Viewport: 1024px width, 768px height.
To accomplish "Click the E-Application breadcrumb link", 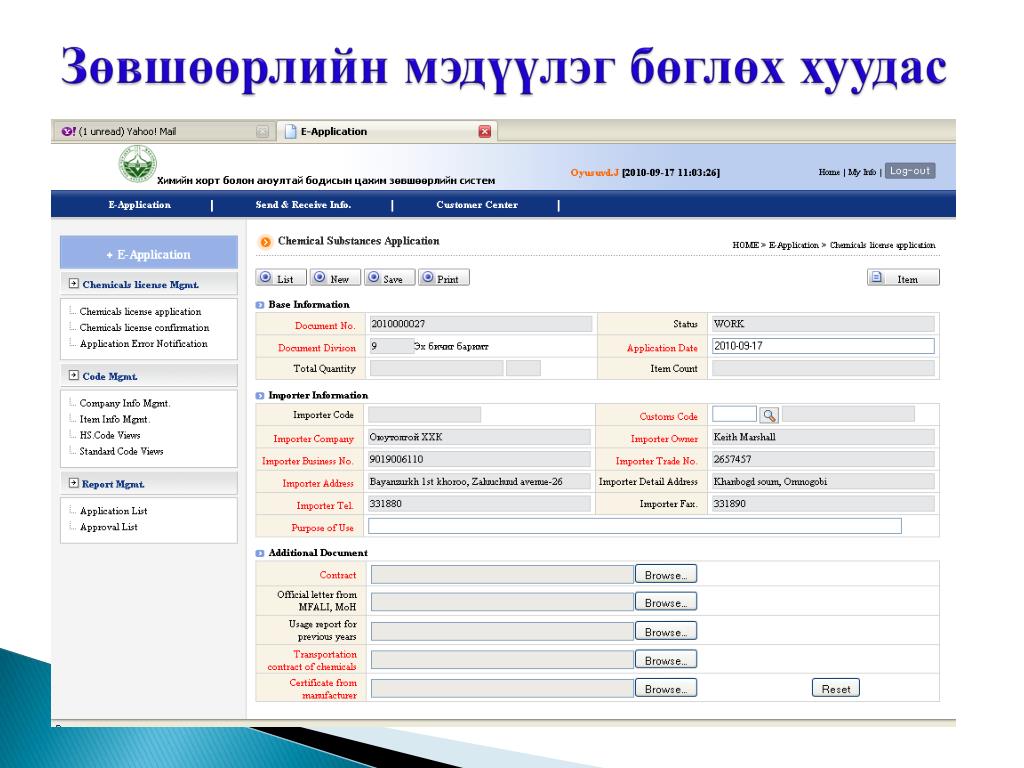I will coord(793,245).
